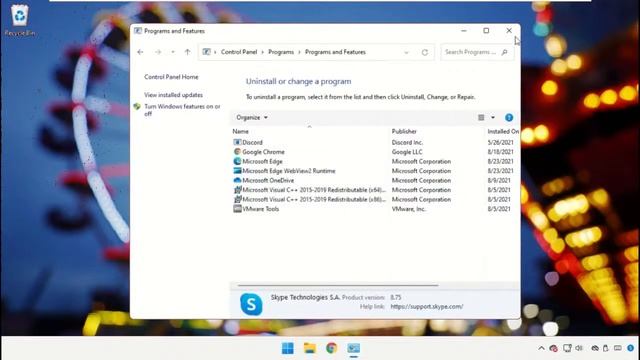Select Programs in the breadcrumb path
This screenshot has height=360, width=640.
point(281,52)
